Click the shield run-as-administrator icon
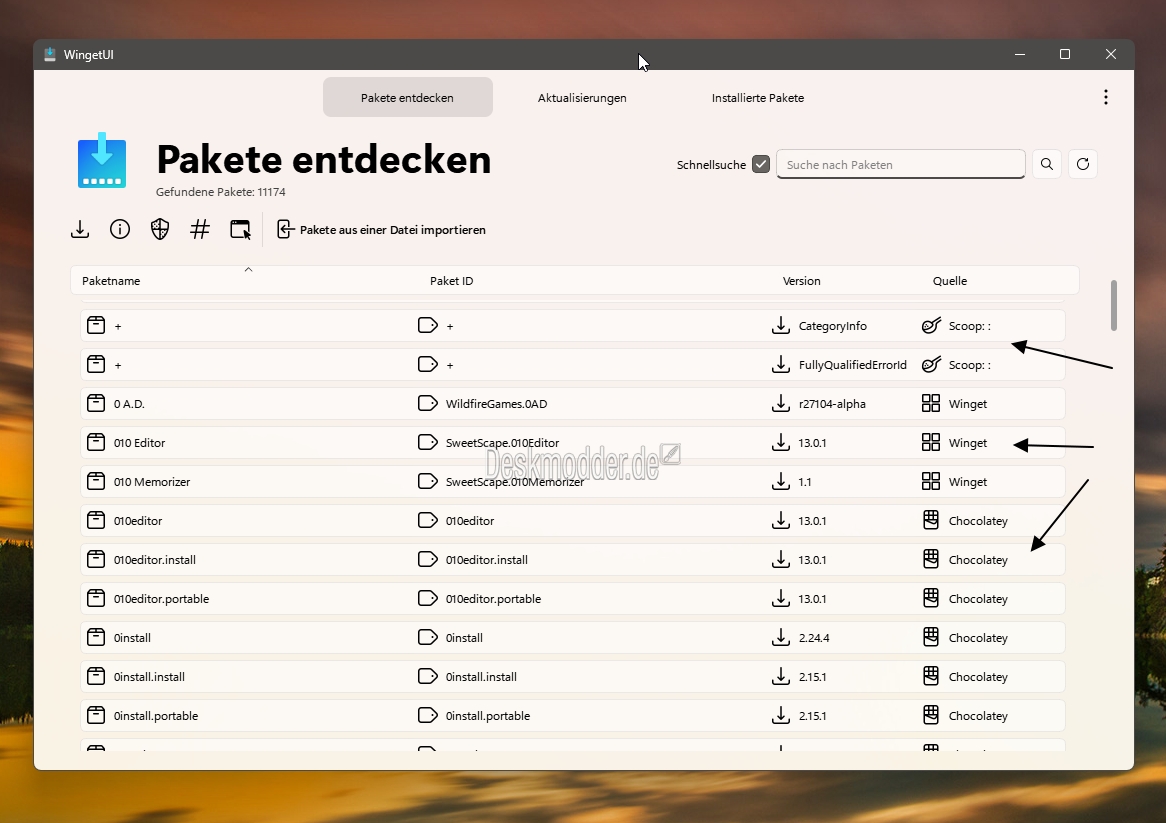Image resolution: width=1166 pixels, height=823 pixels. (x=160, y=230)
